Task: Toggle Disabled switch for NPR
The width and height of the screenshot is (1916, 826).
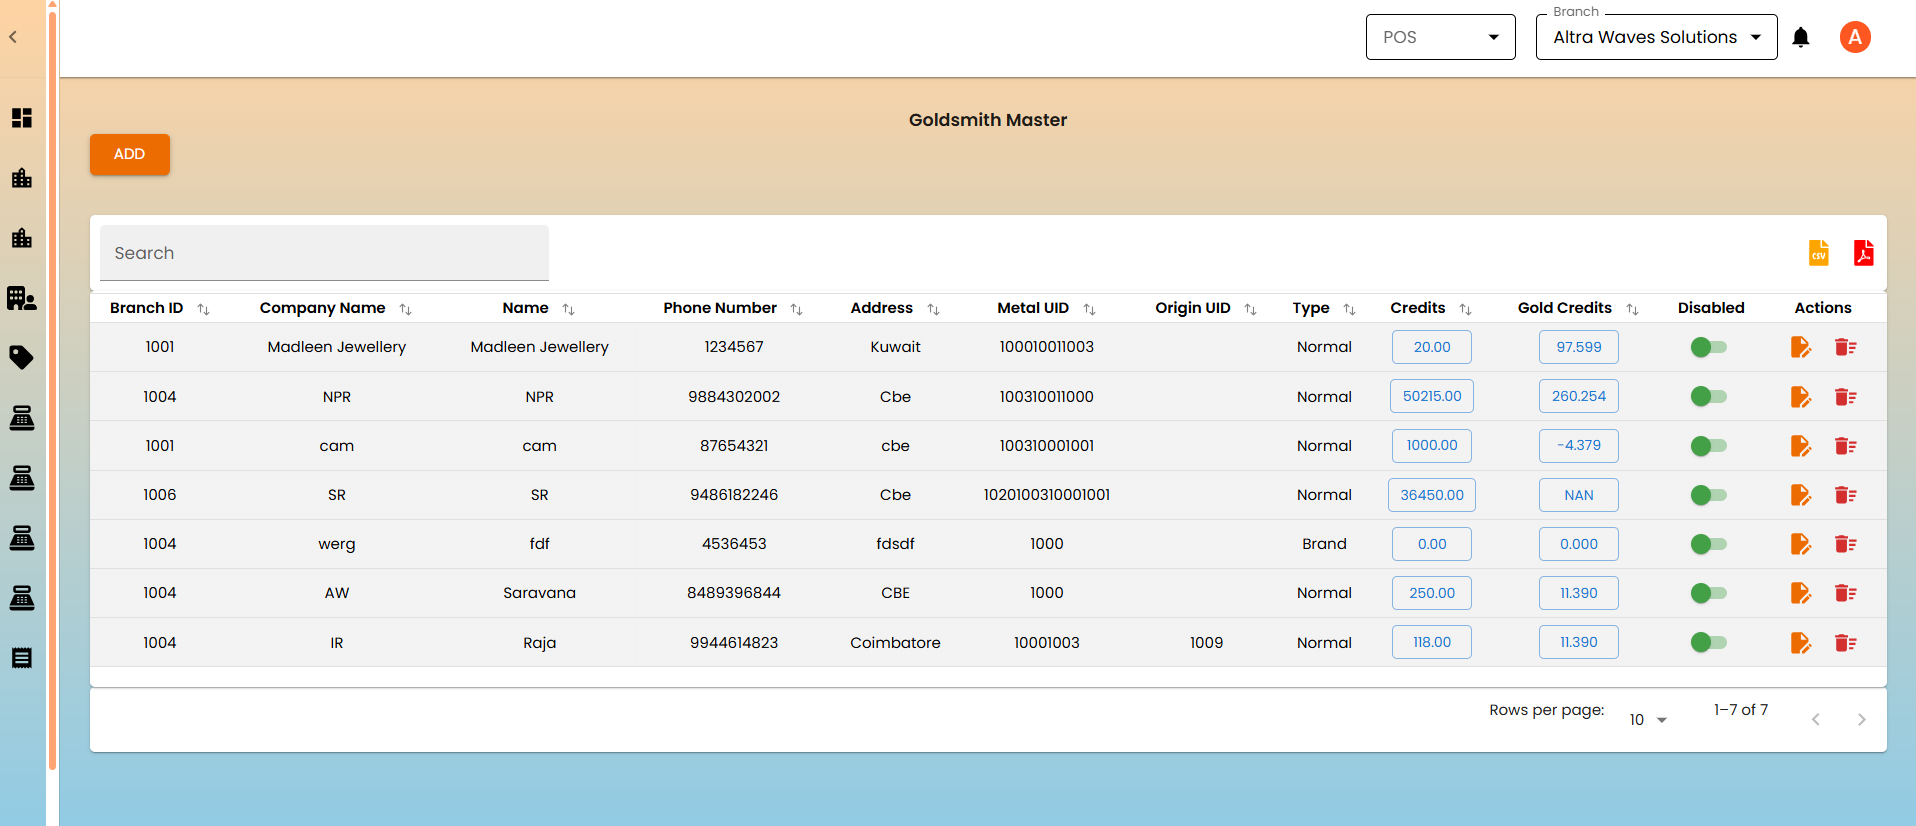Action: pyautogui.click(x=1708, y=396)
